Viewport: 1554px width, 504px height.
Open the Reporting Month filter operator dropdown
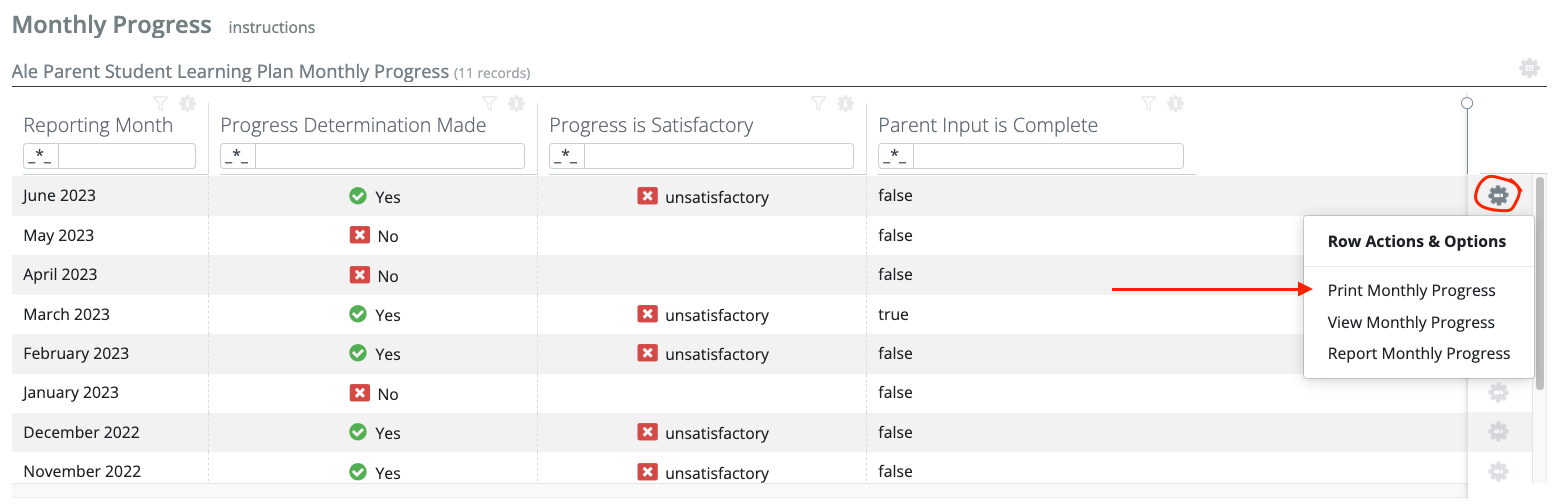pyautogui.click(x=41, y=156)
